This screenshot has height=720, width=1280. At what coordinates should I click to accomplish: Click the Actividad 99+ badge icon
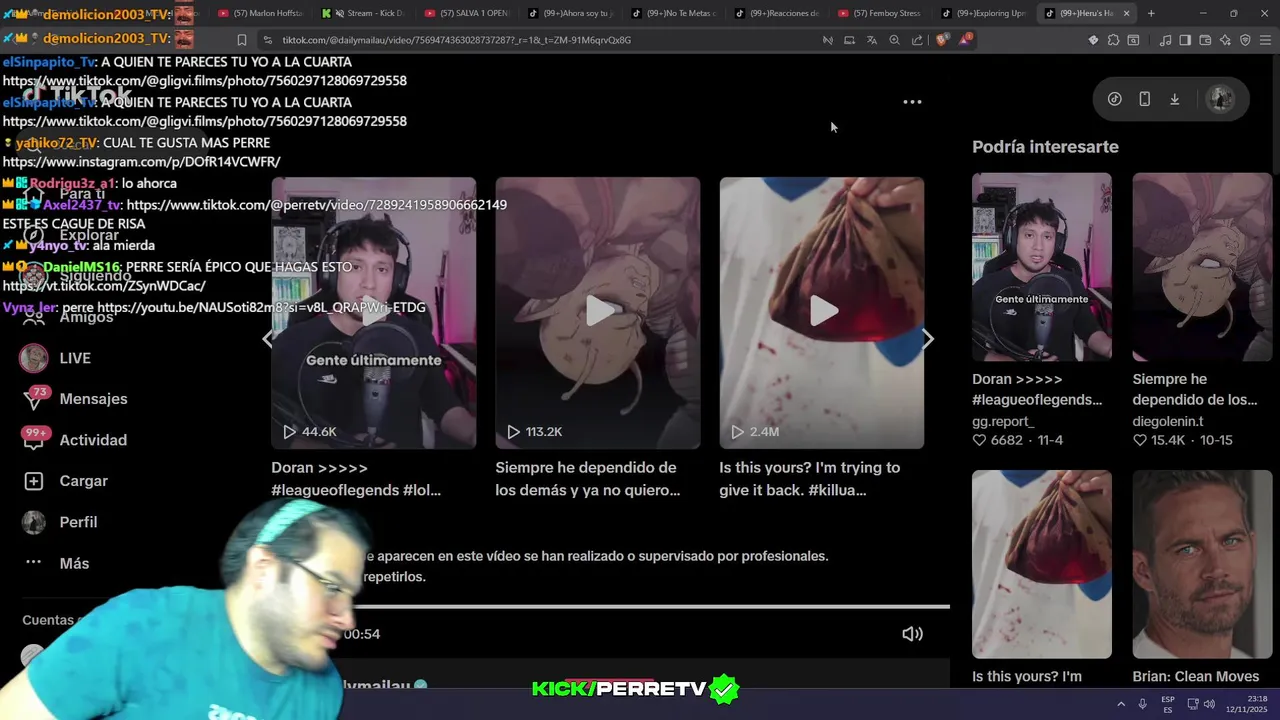tap(36, 438)
